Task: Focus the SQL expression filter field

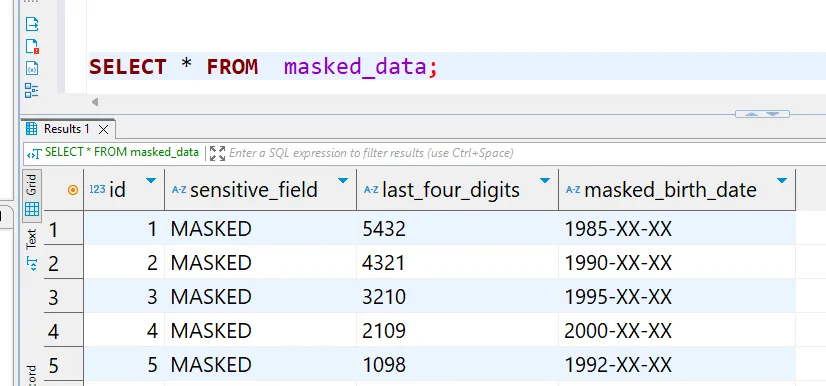Action: 526,153
